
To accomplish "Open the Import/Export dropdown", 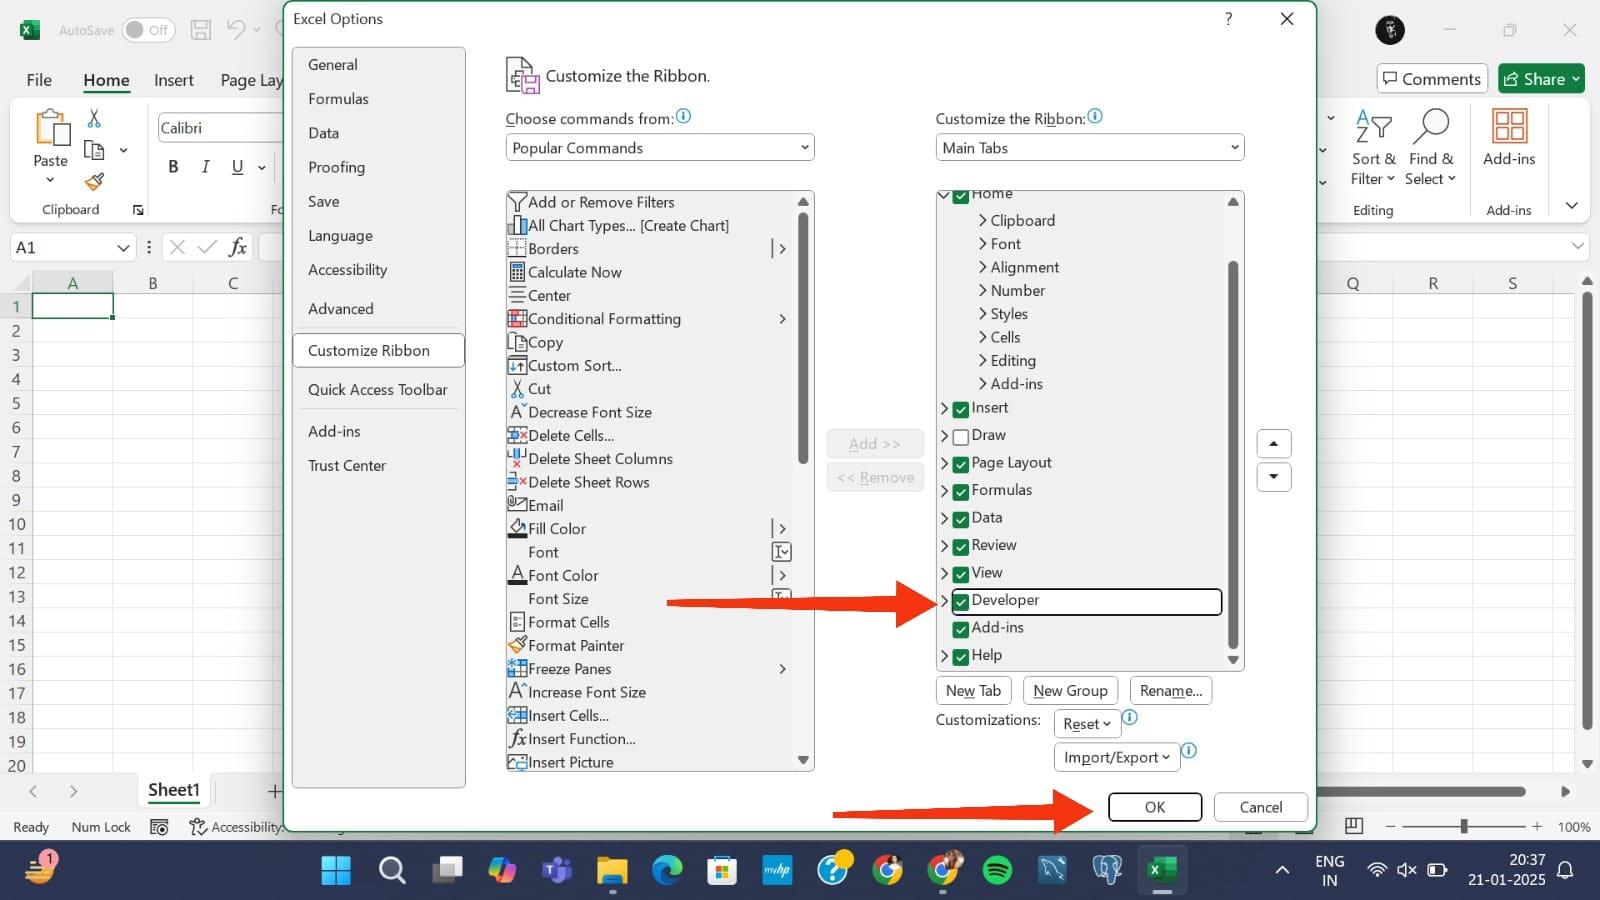I will [x=1117, y=757].
